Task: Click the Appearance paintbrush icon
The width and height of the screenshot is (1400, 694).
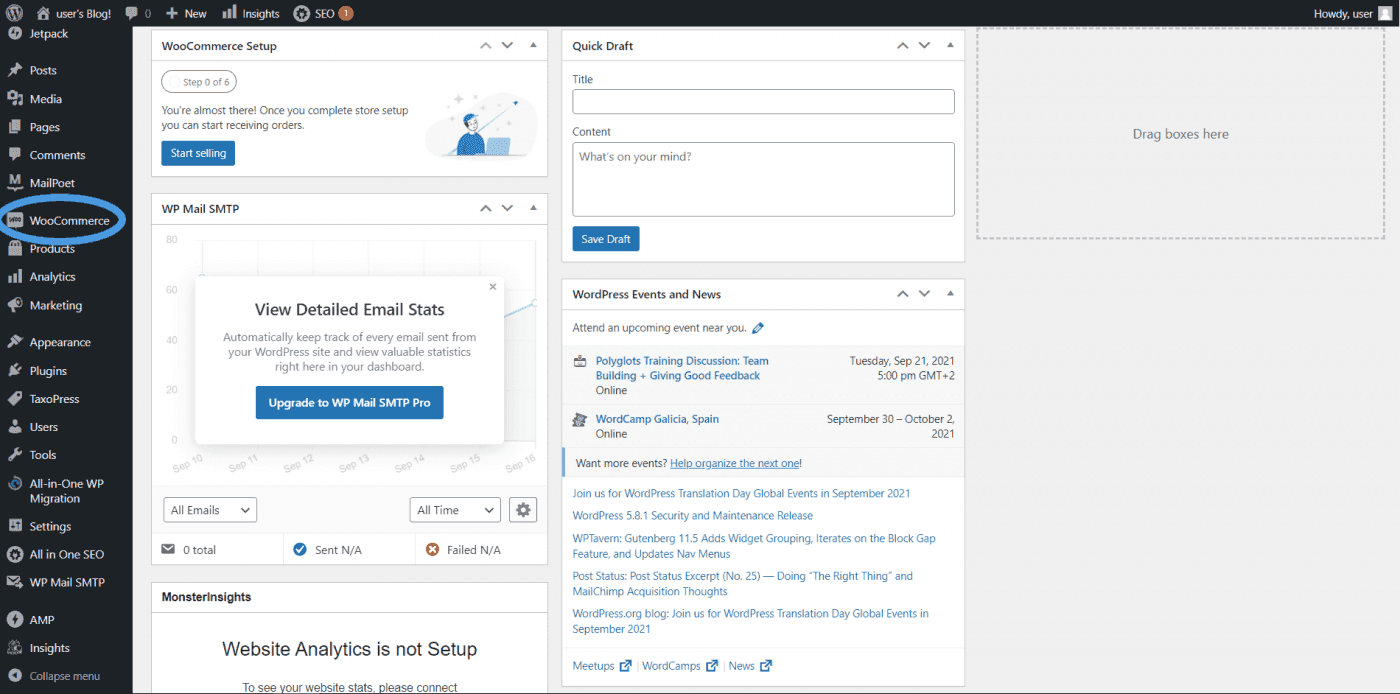Action: point(14,342)
